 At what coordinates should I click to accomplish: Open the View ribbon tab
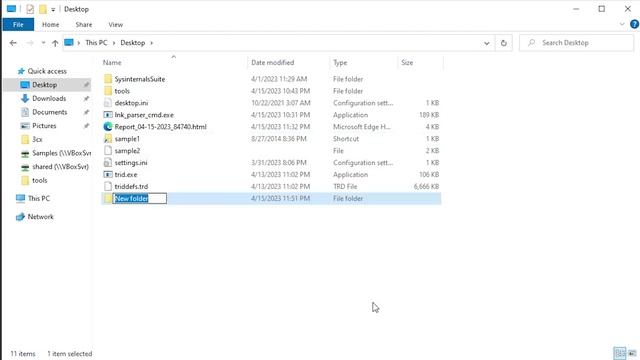point(116,24)
